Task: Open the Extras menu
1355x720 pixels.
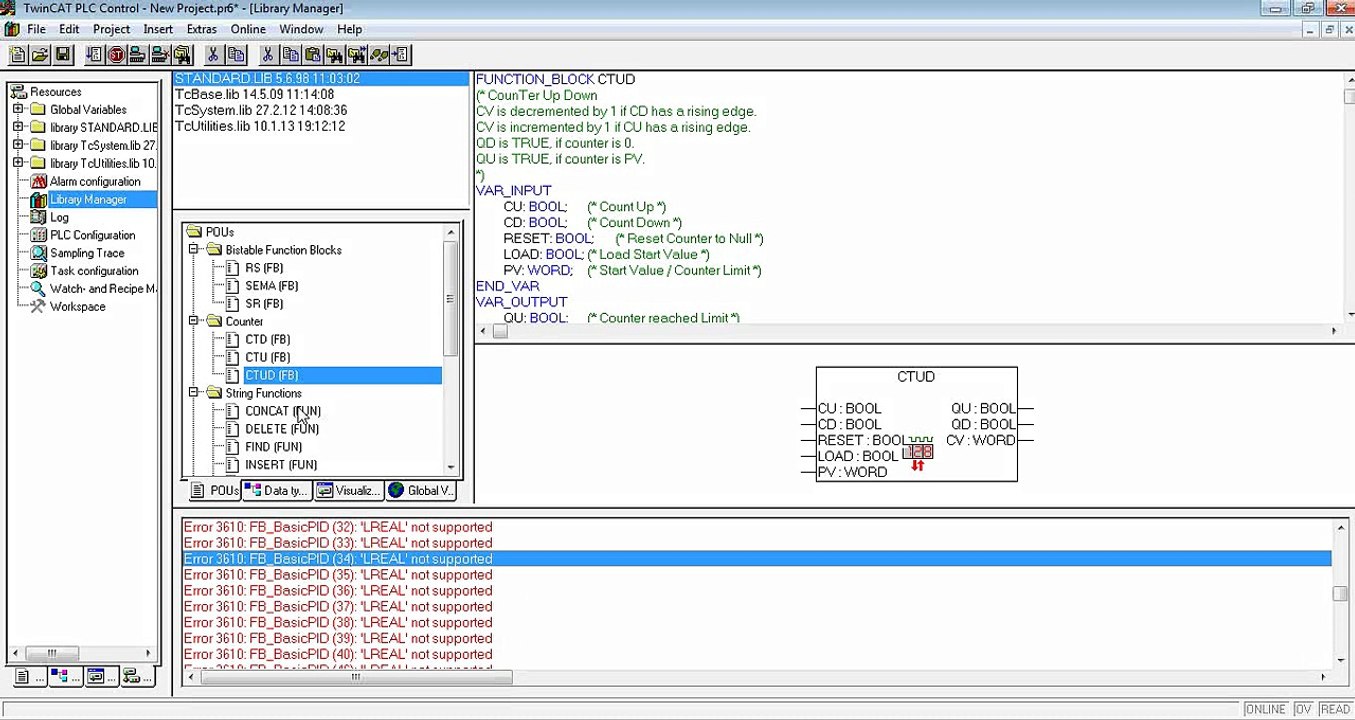Action: [201, 29]
